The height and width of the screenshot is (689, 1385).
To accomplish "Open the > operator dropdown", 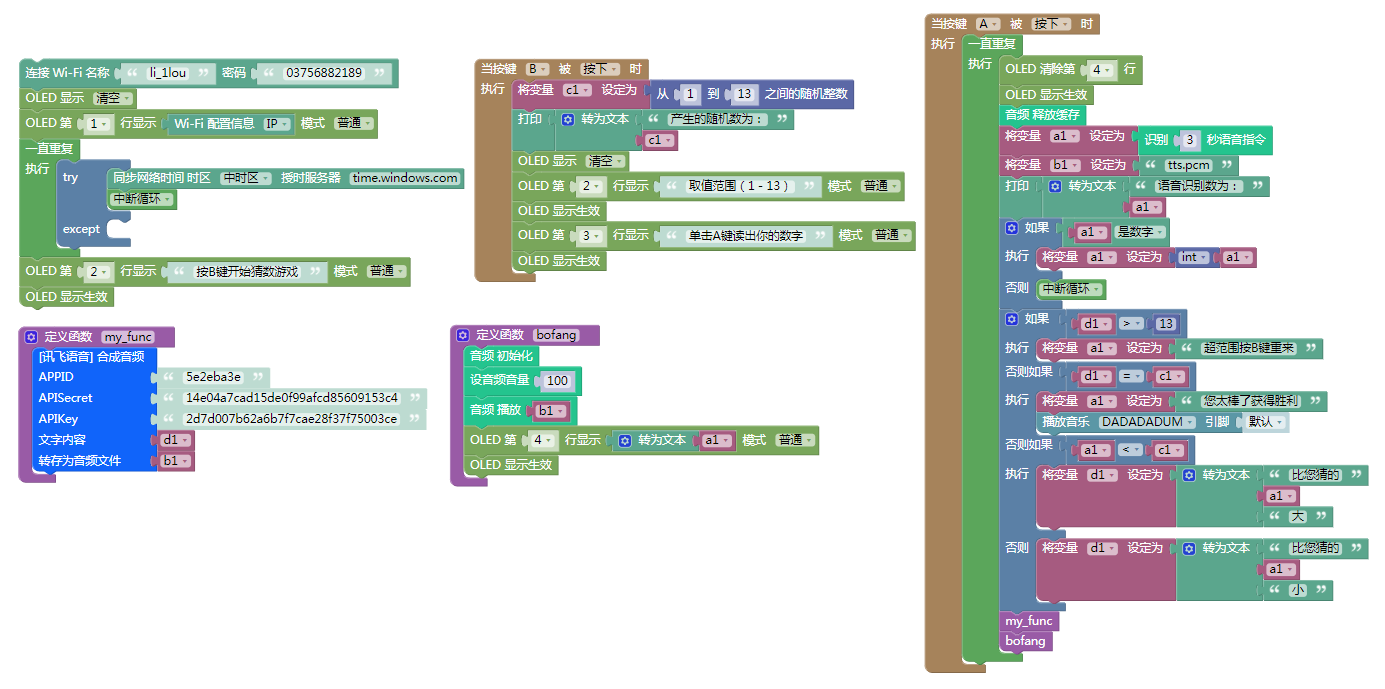I will point(1130,323).
